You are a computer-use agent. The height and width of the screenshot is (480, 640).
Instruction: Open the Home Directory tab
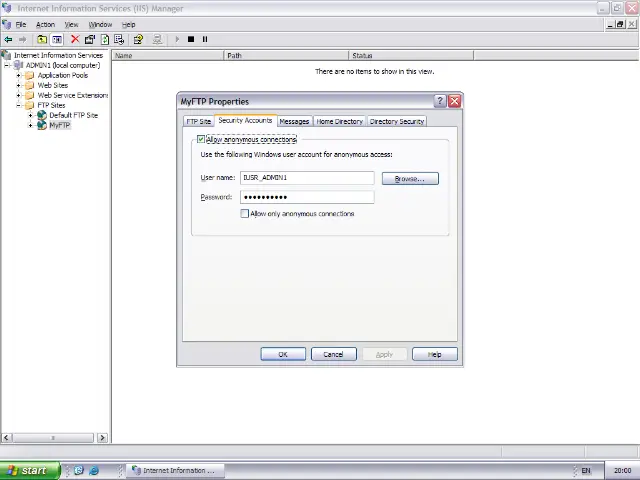pos(340,121)
